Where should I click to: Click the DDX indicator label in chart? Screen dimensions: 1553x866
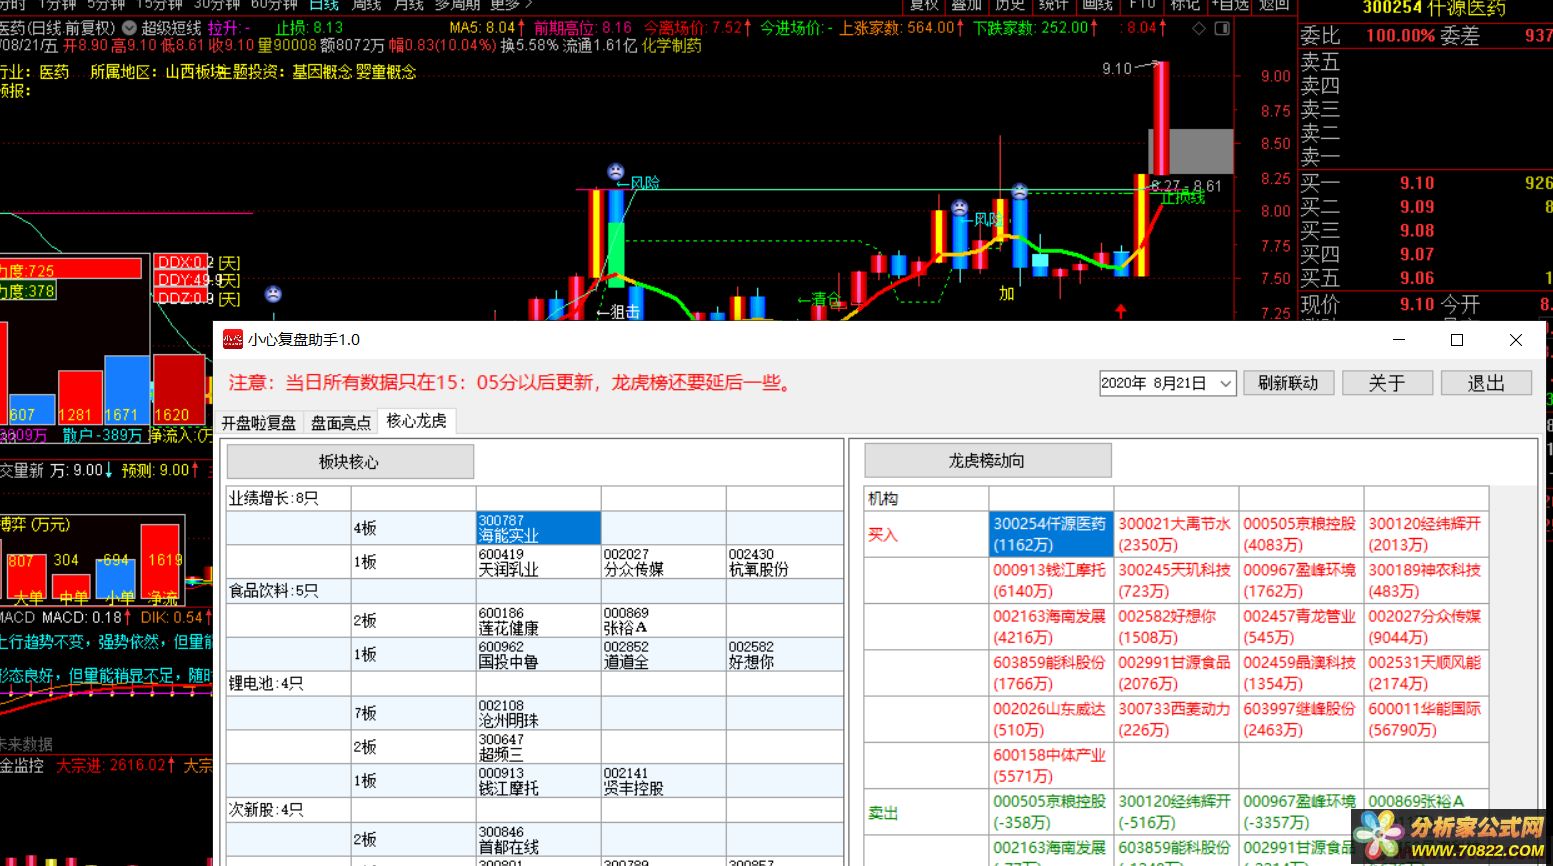coord(182,263)
